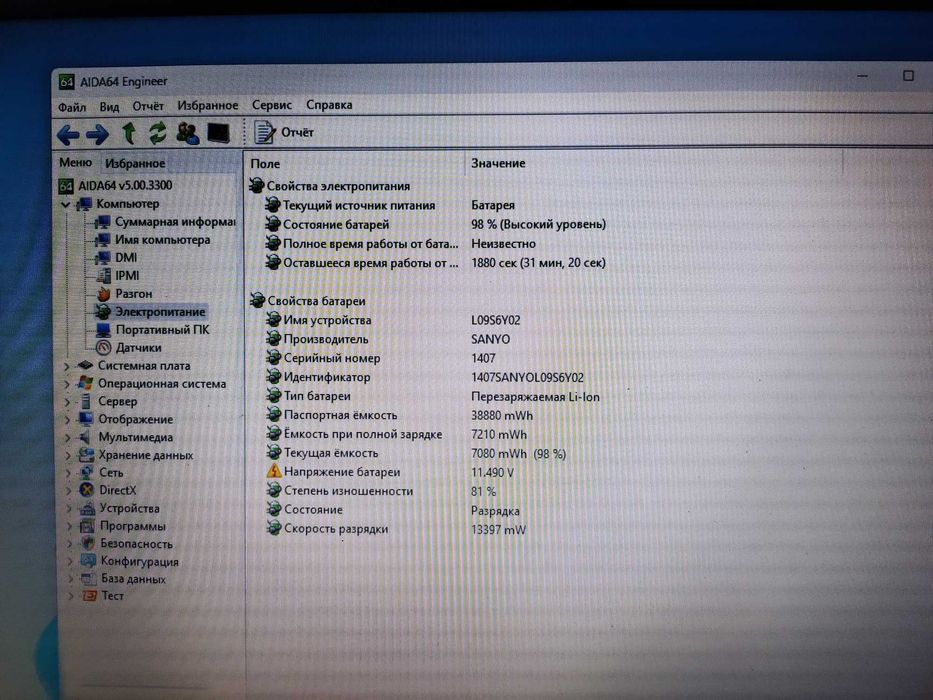Screen dimensions: 933x700
Task: Open the Файл menu
Action: [x=72, y=108]
